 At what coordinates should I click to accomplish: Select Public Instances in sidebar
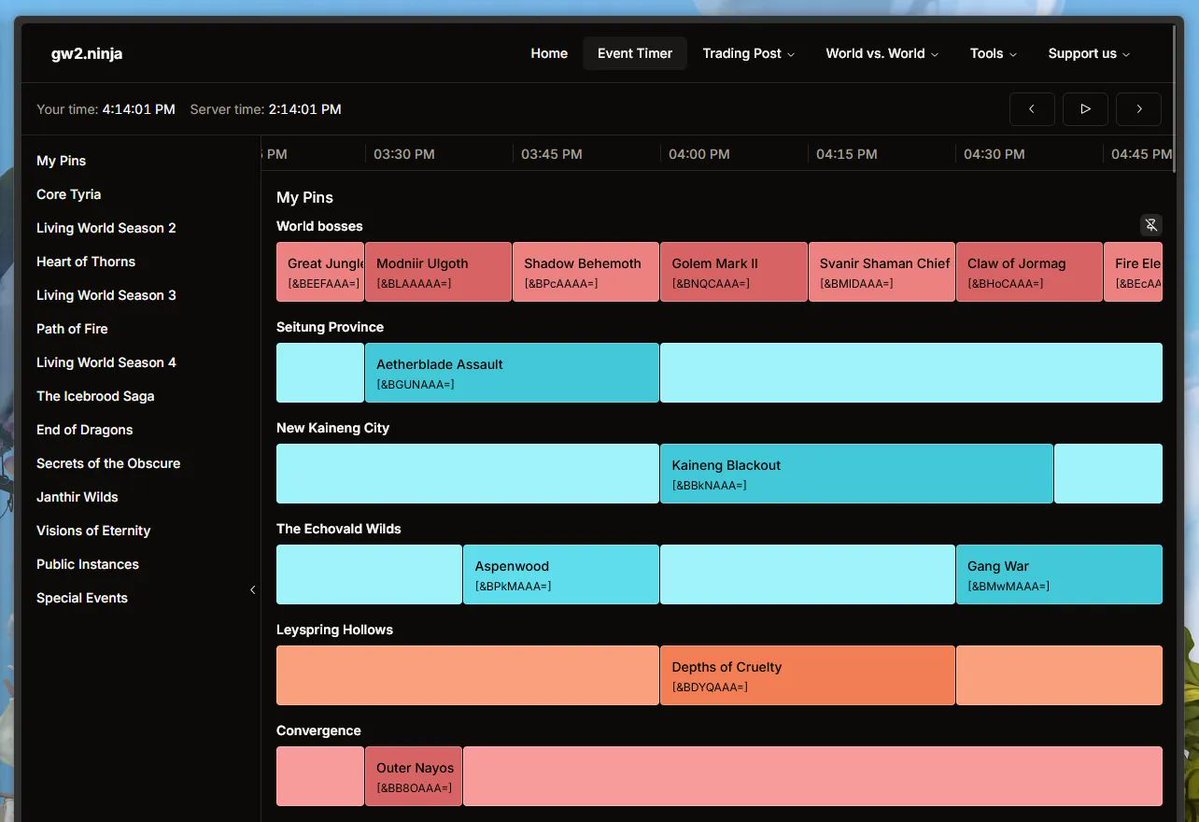(x=88, y=564)
